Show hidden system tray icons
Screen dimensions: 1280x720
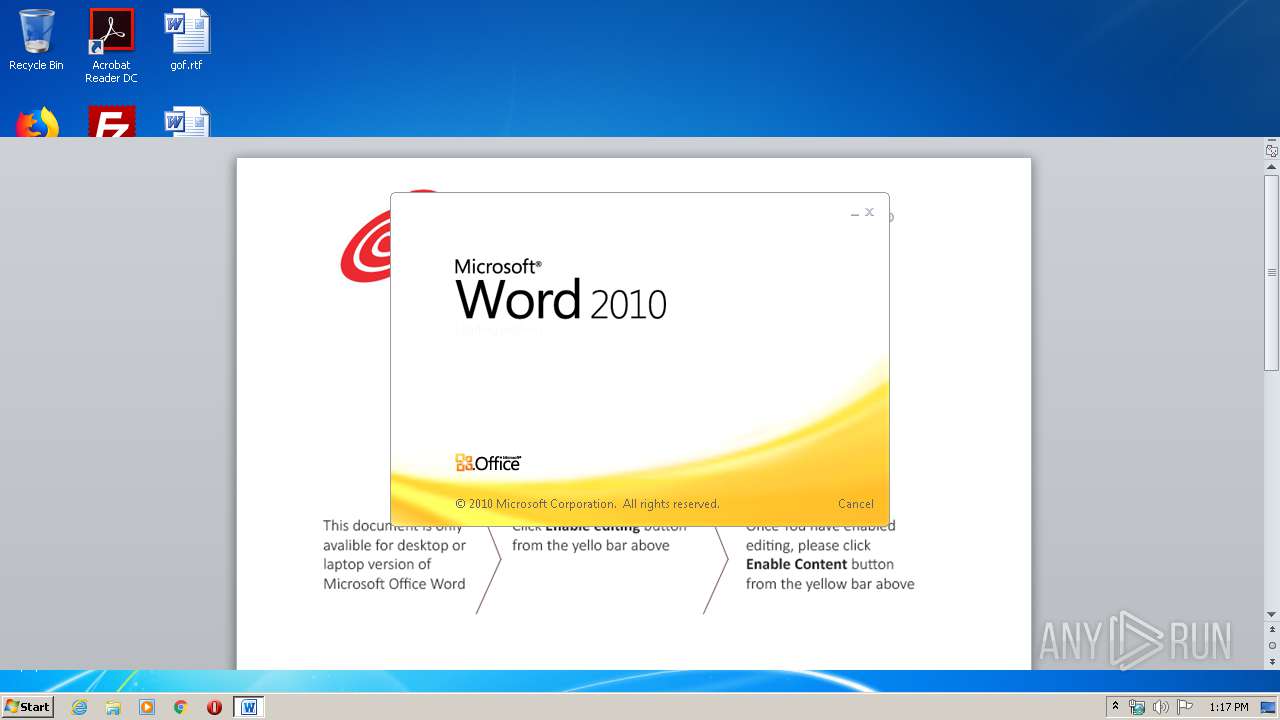pos(1115,707)
